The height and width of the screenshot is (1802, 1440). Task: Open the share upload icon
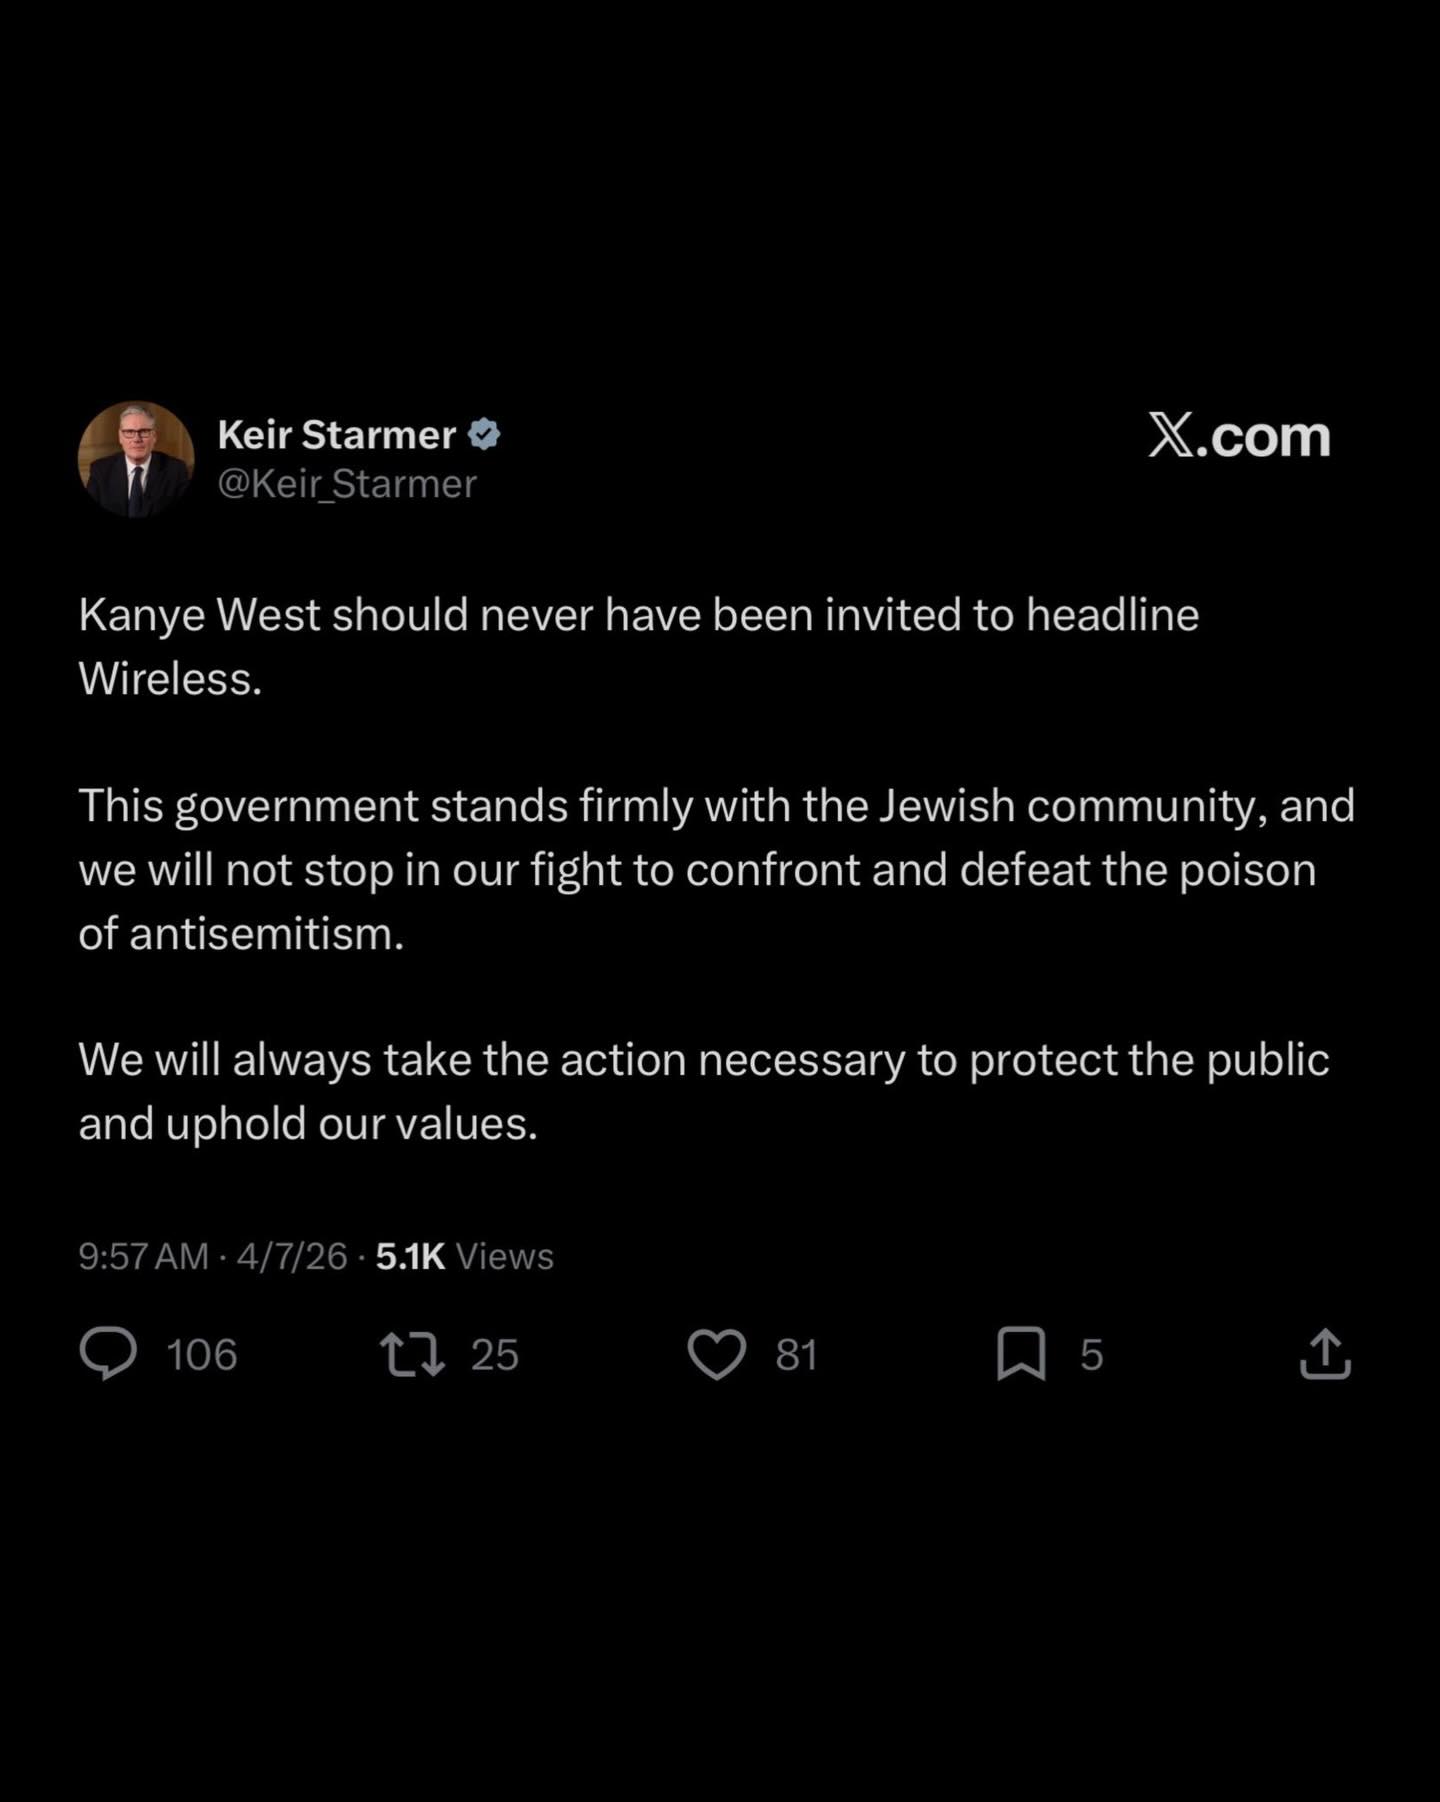point(1325,1354)
